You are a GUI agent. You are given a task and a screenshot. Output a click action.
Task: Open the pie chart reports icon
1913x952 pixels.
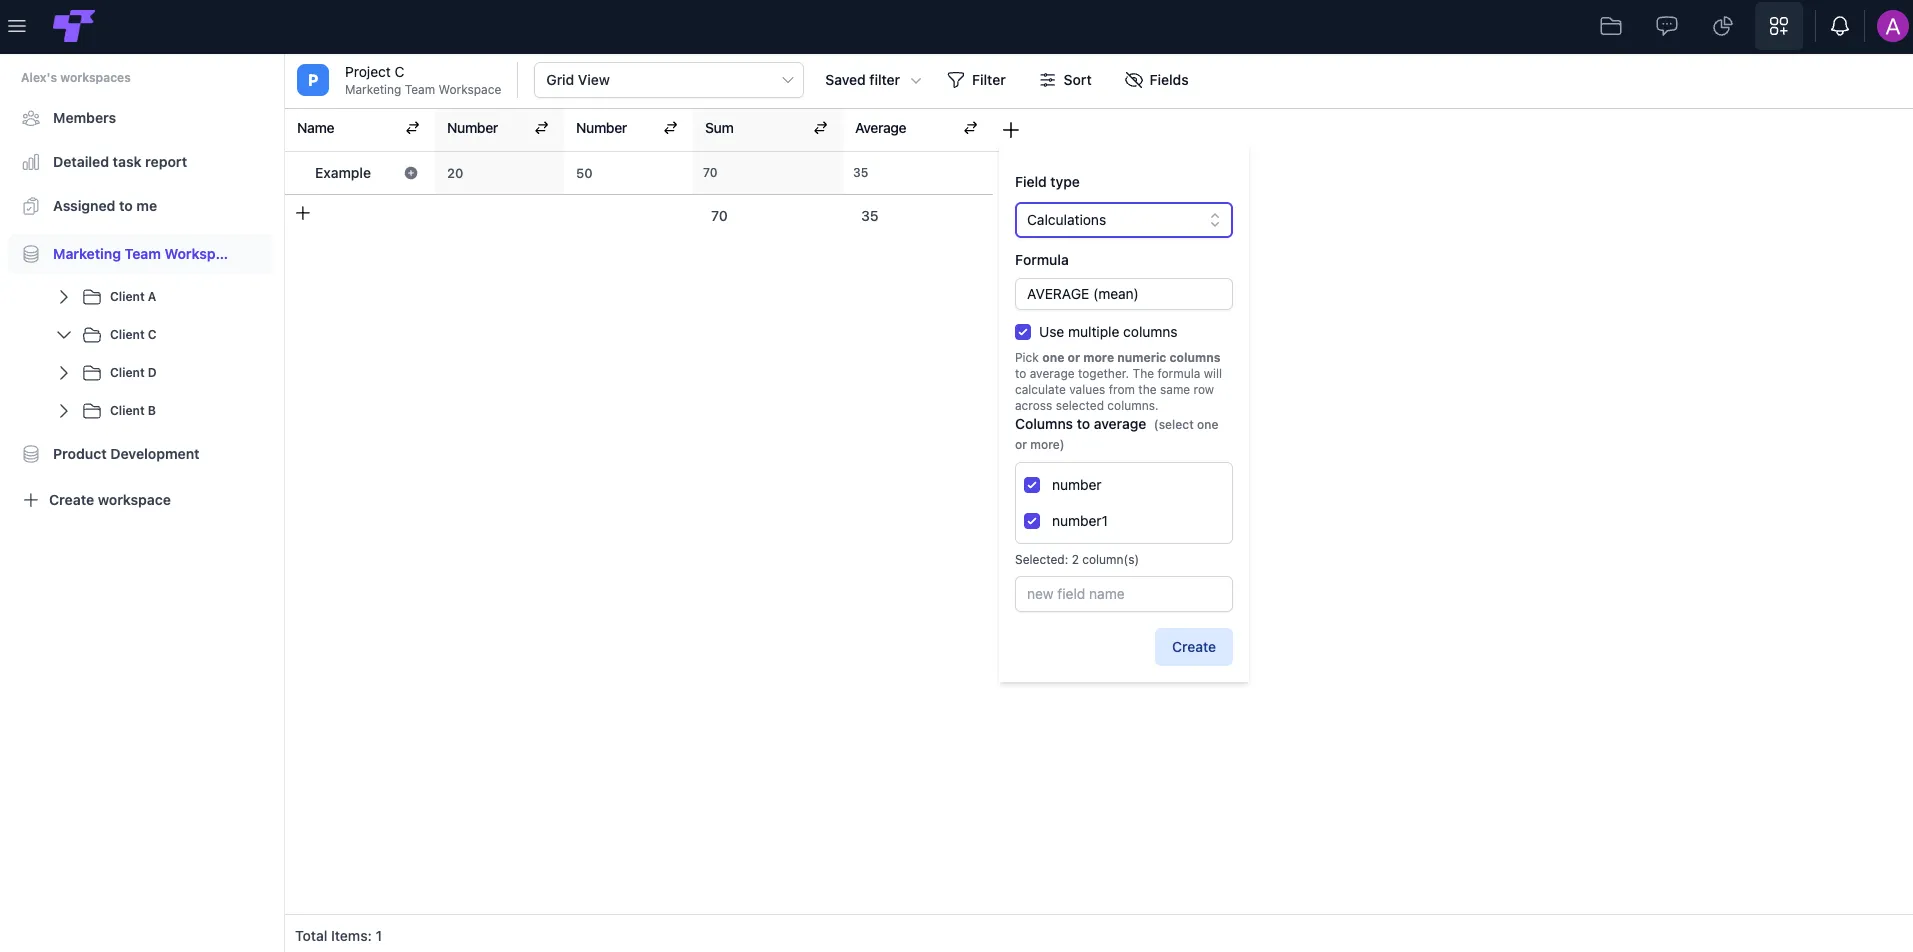[1723, 27]
